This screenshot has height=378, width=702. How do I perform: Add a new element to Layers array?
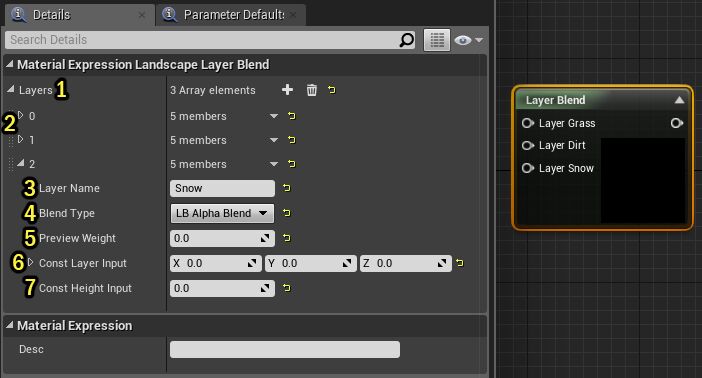[287, 90]
